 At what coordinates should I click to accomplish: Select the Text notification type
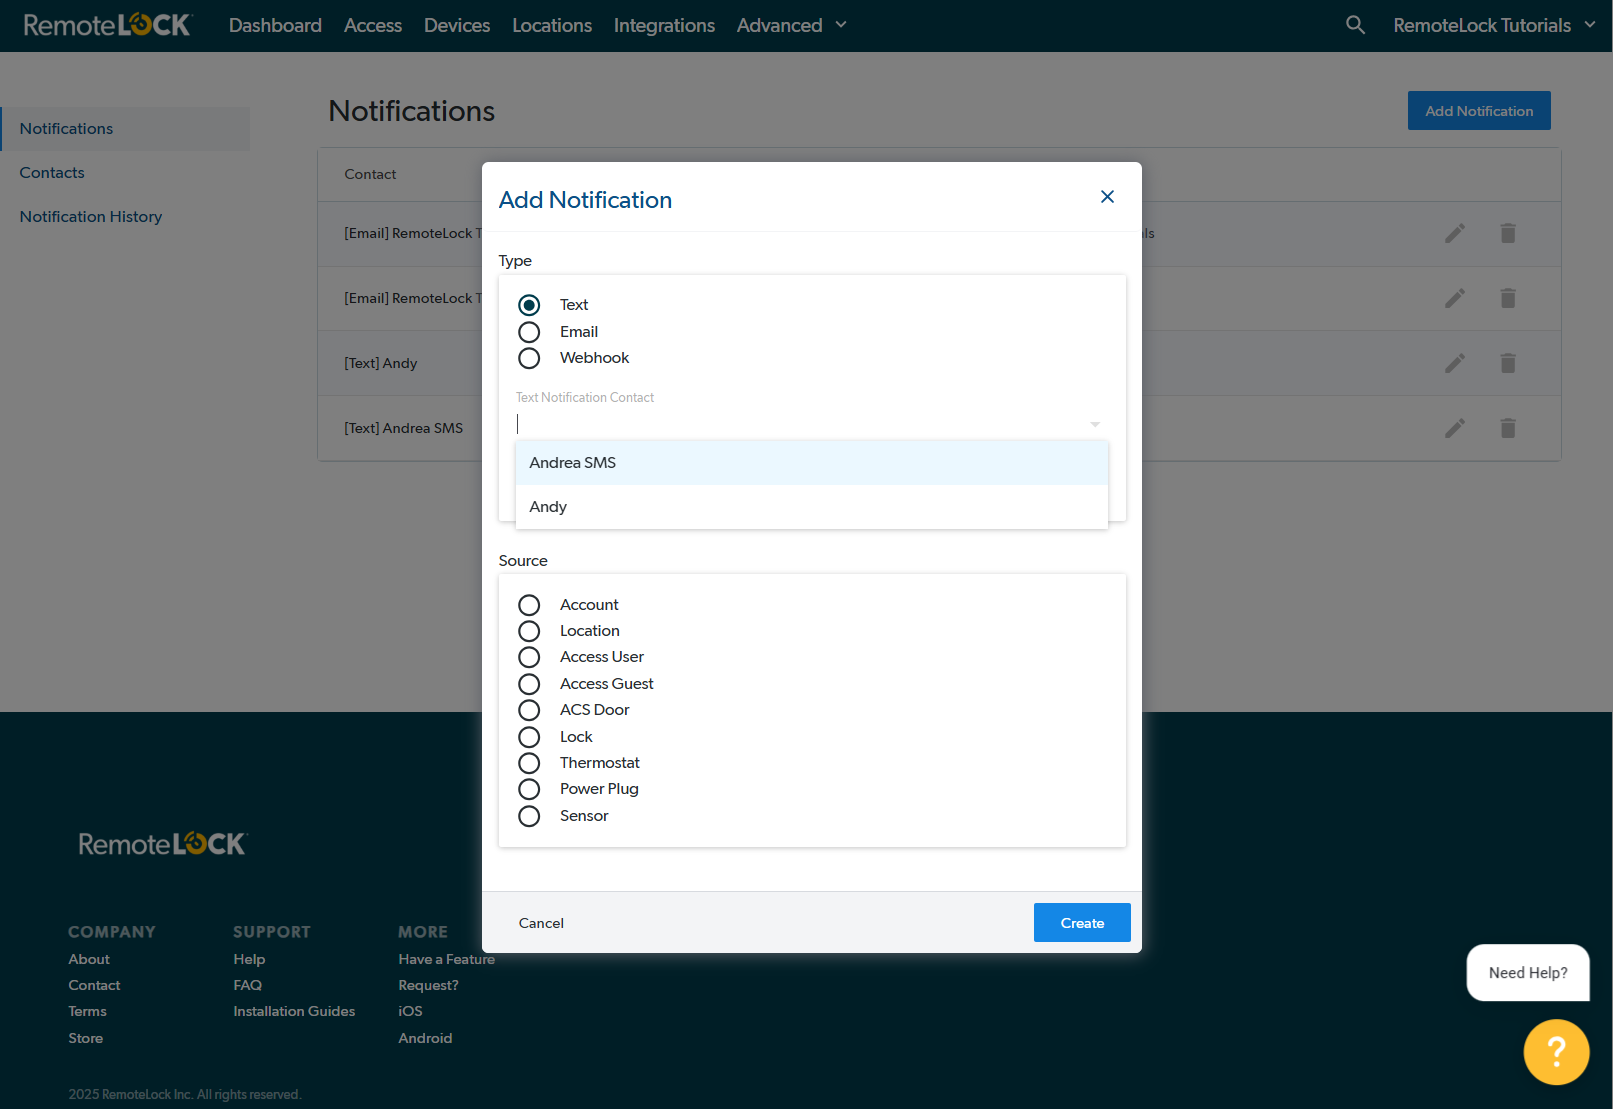[x=529, y=305]
